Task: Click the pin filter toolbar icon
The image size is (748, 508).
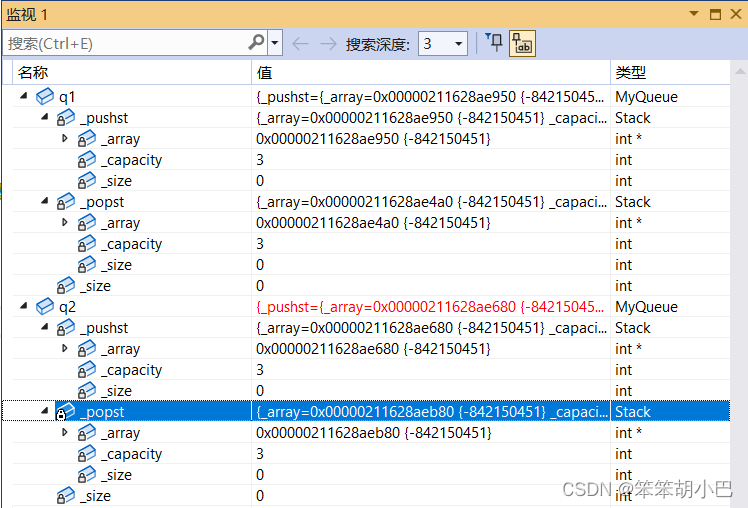Action: click(494, 43)
